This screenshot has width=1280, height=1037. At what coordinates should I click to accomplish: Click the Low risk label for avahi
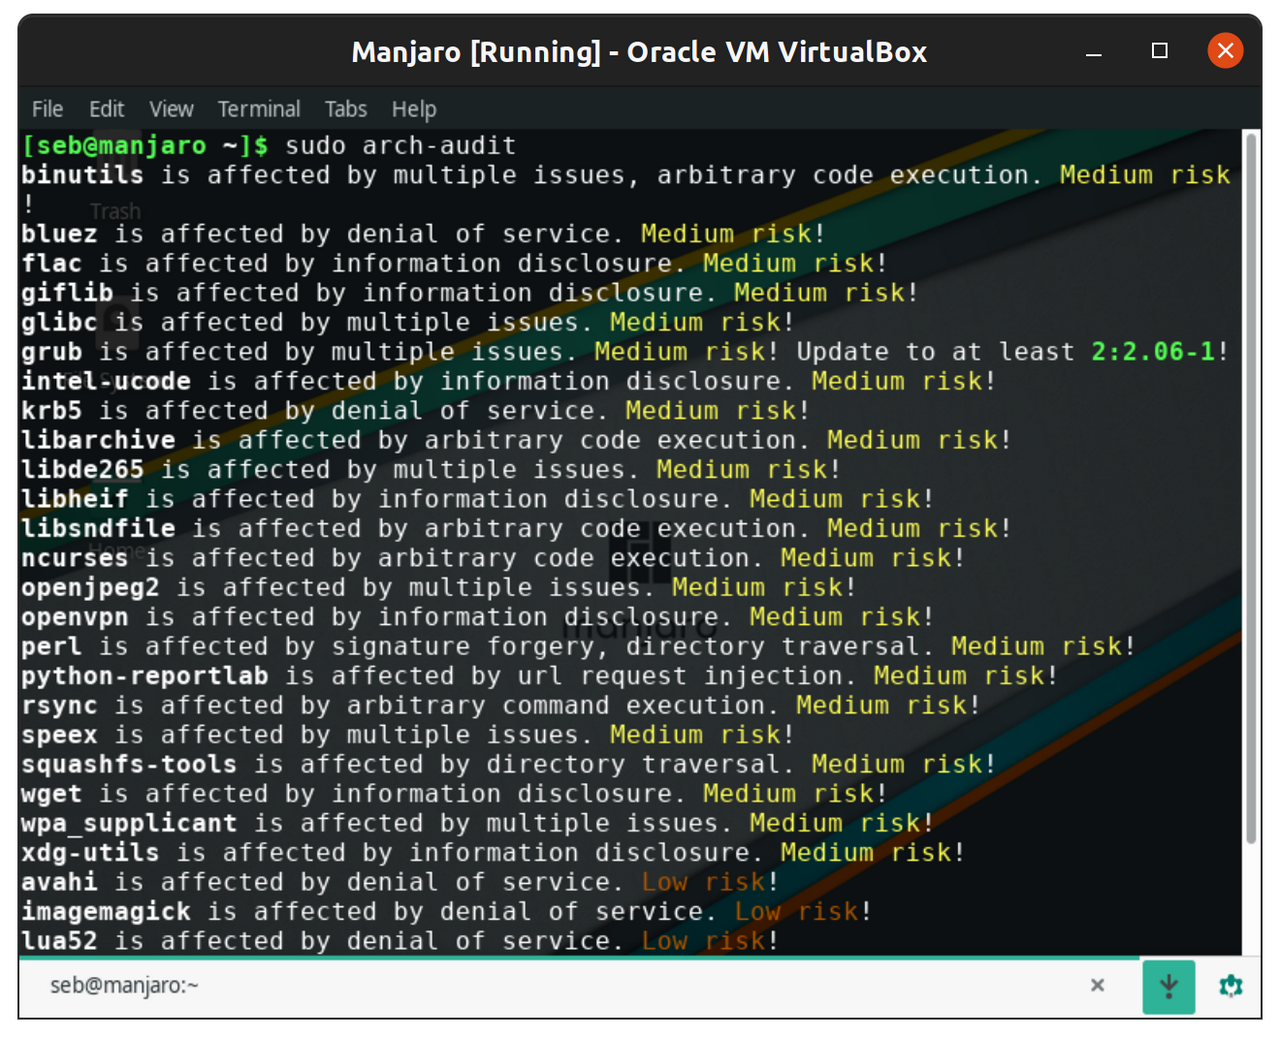click(703, 882)
